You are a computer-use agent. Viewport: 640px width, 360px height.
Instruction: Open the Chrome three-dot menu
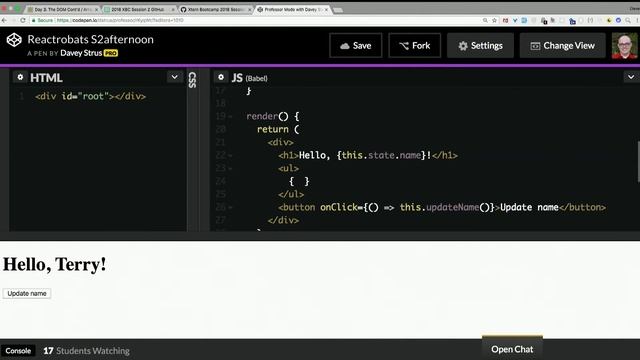(x=637, y=20)
